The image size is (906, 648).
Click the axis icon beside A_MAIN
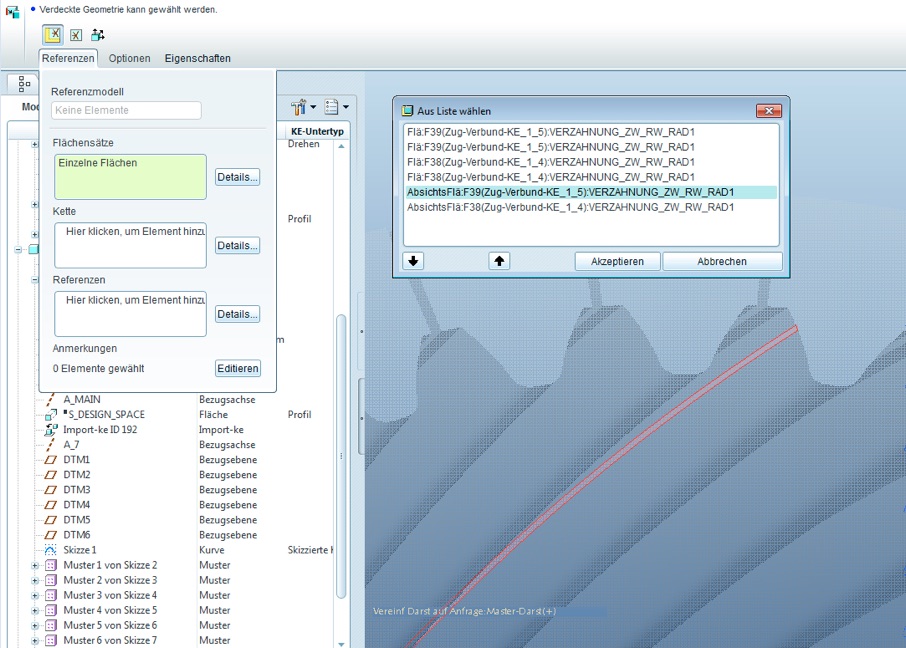pyautogui.click(x=51, y=399)
